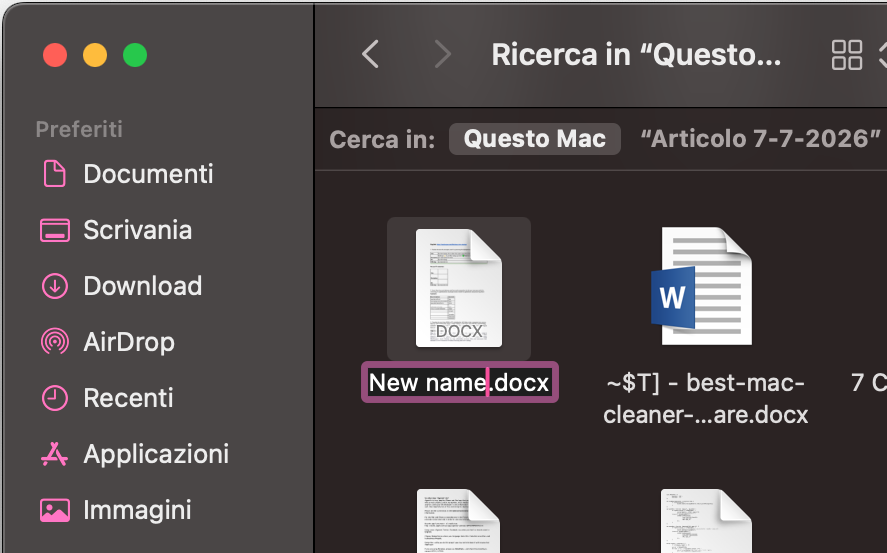Click the Applicazioni icon
The width and height of the screenshot is (887, 553).
click(x=55, y=454)
